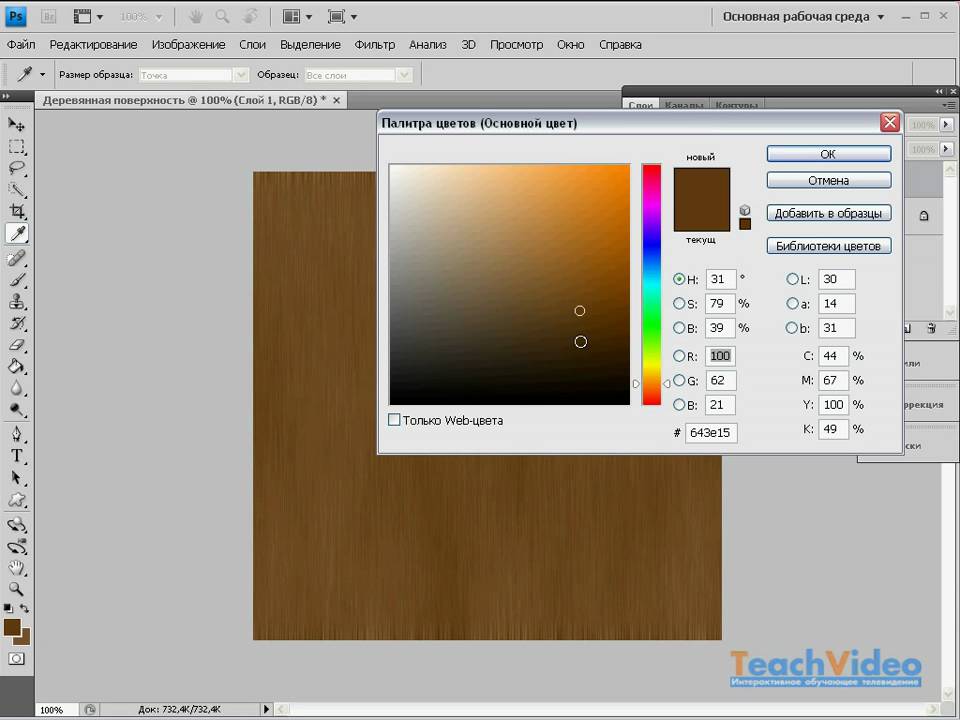Select the 3D Orbit camera tool

click(17, 547)
